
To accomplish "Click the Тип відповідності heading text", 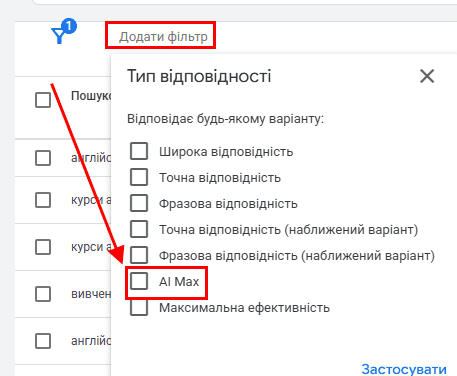I will tap(199, 76).
